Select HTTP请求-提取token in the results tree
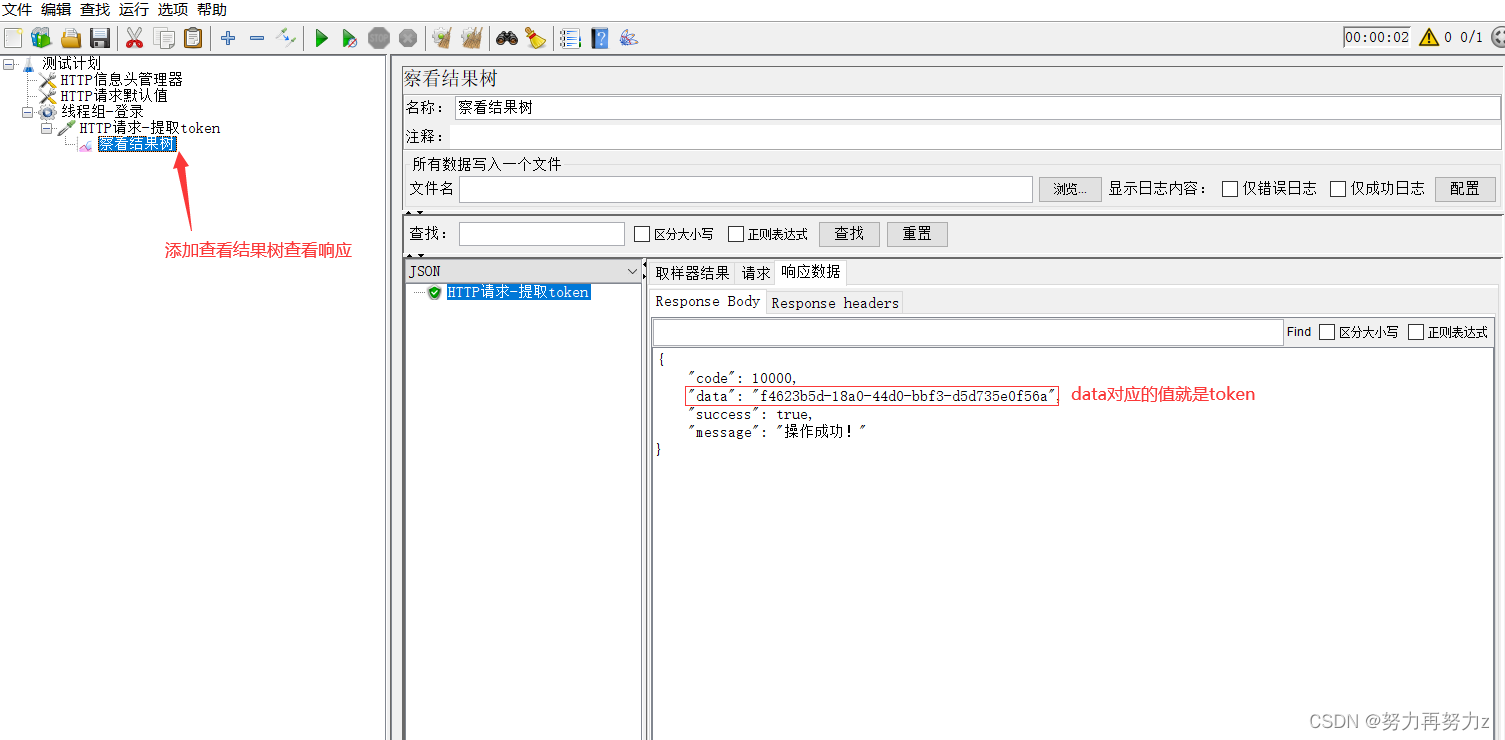Viewport: 1505px width, 740px height. tap(517, 291)
